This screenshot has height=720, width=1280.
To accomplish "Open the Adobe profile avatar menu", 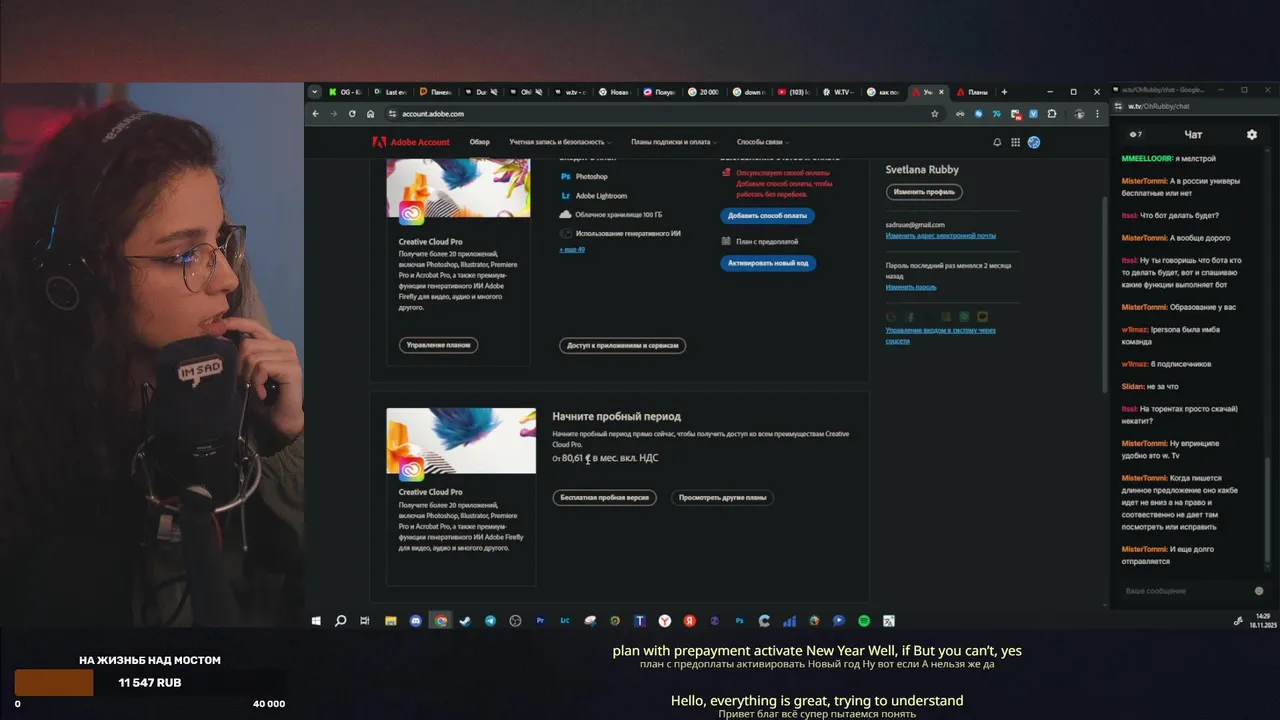I will pos(1034,142).
